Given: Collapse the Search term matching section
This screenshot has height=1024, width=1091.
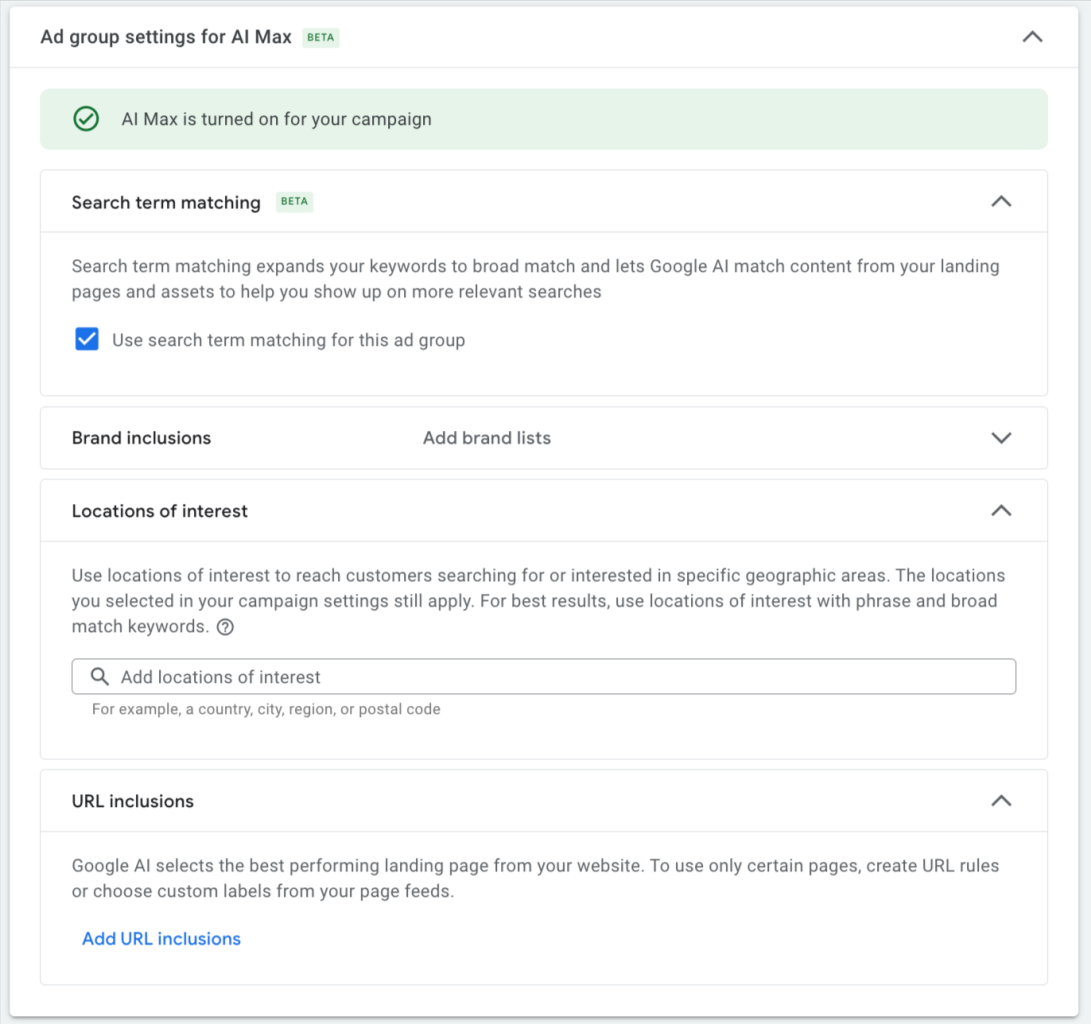Looking at the screenshot, I should click(x=1001, y=202).
